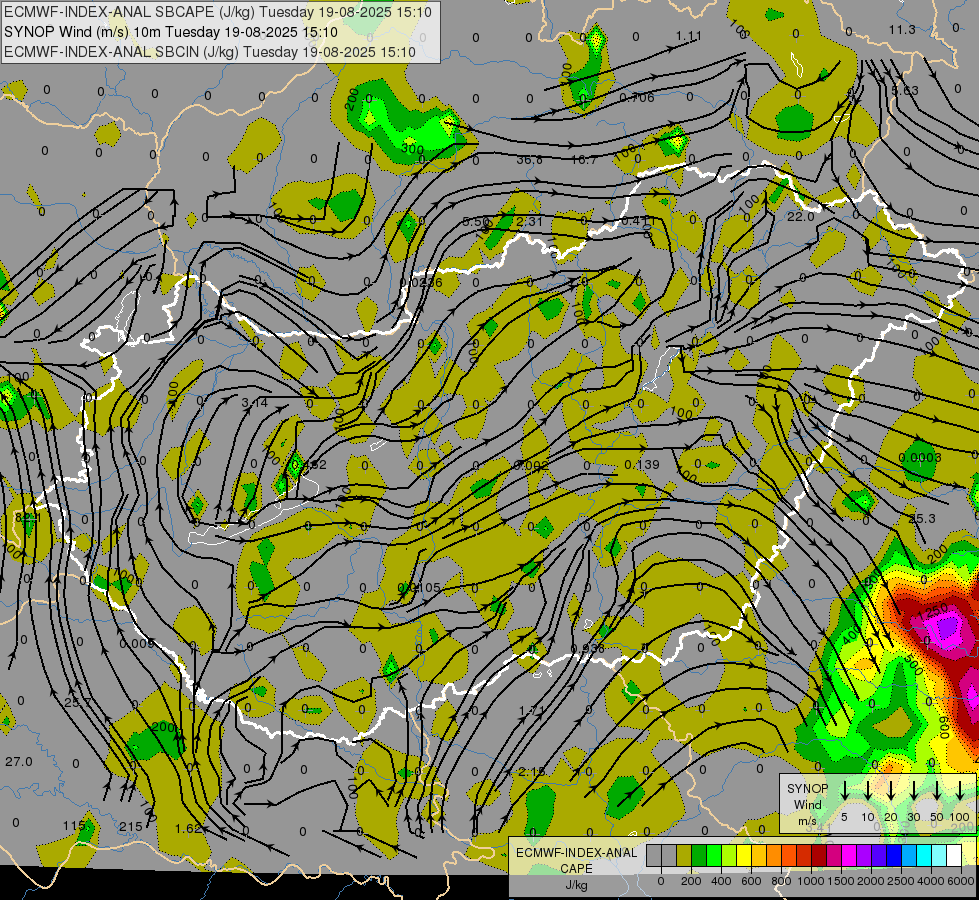
Task: Pick the olive swatch in the CAPE legend
Action: [684, 856]
